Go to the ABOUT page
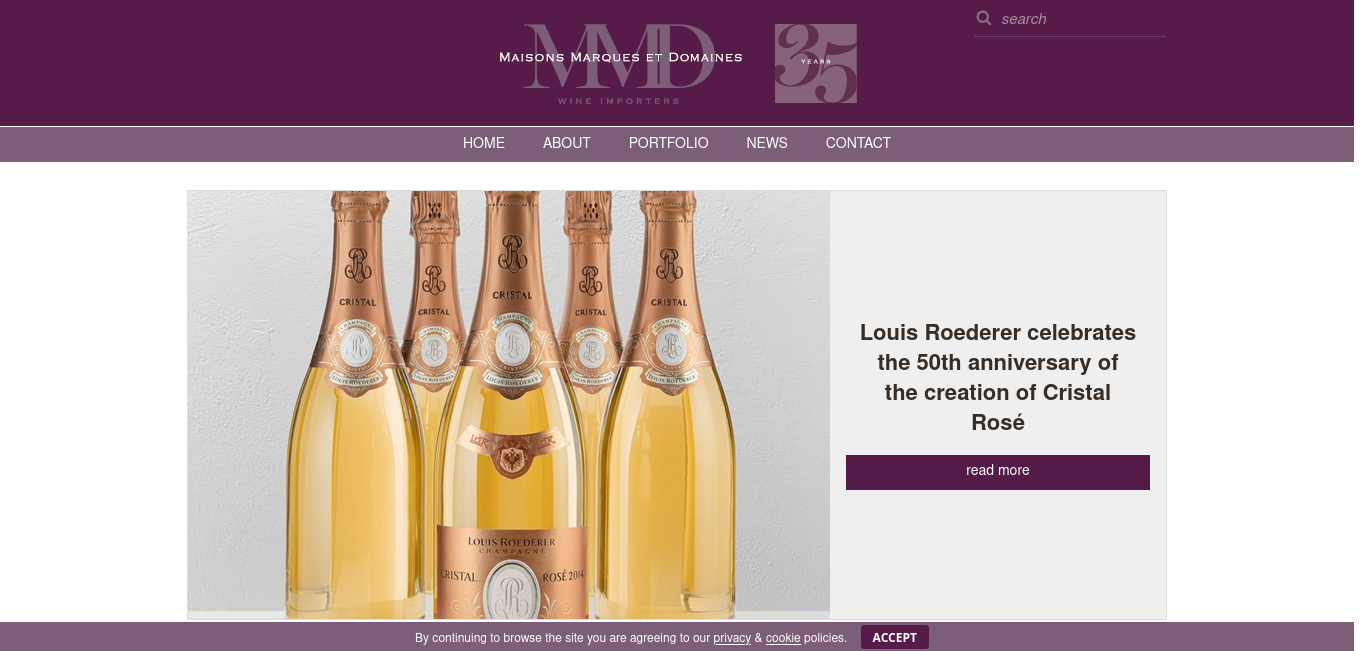1366x651 pixels. point(567,143)
